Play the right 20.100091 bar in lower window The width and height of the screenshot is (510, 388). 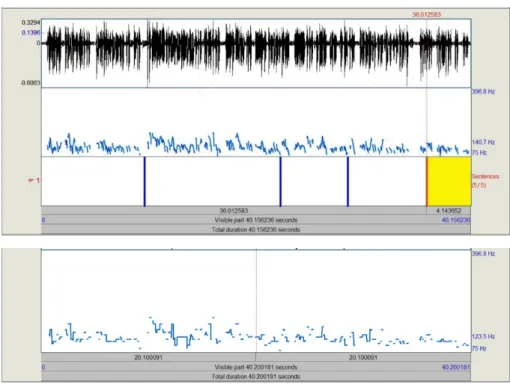point(363,357)
